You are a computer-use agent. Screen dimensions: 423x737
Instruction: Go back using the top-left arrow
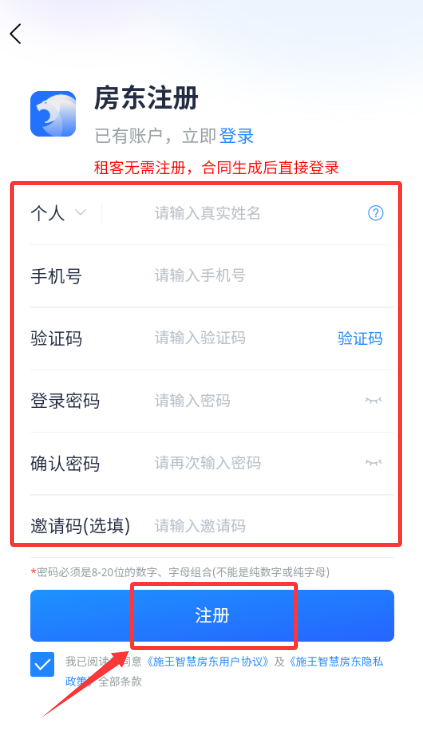16,34
